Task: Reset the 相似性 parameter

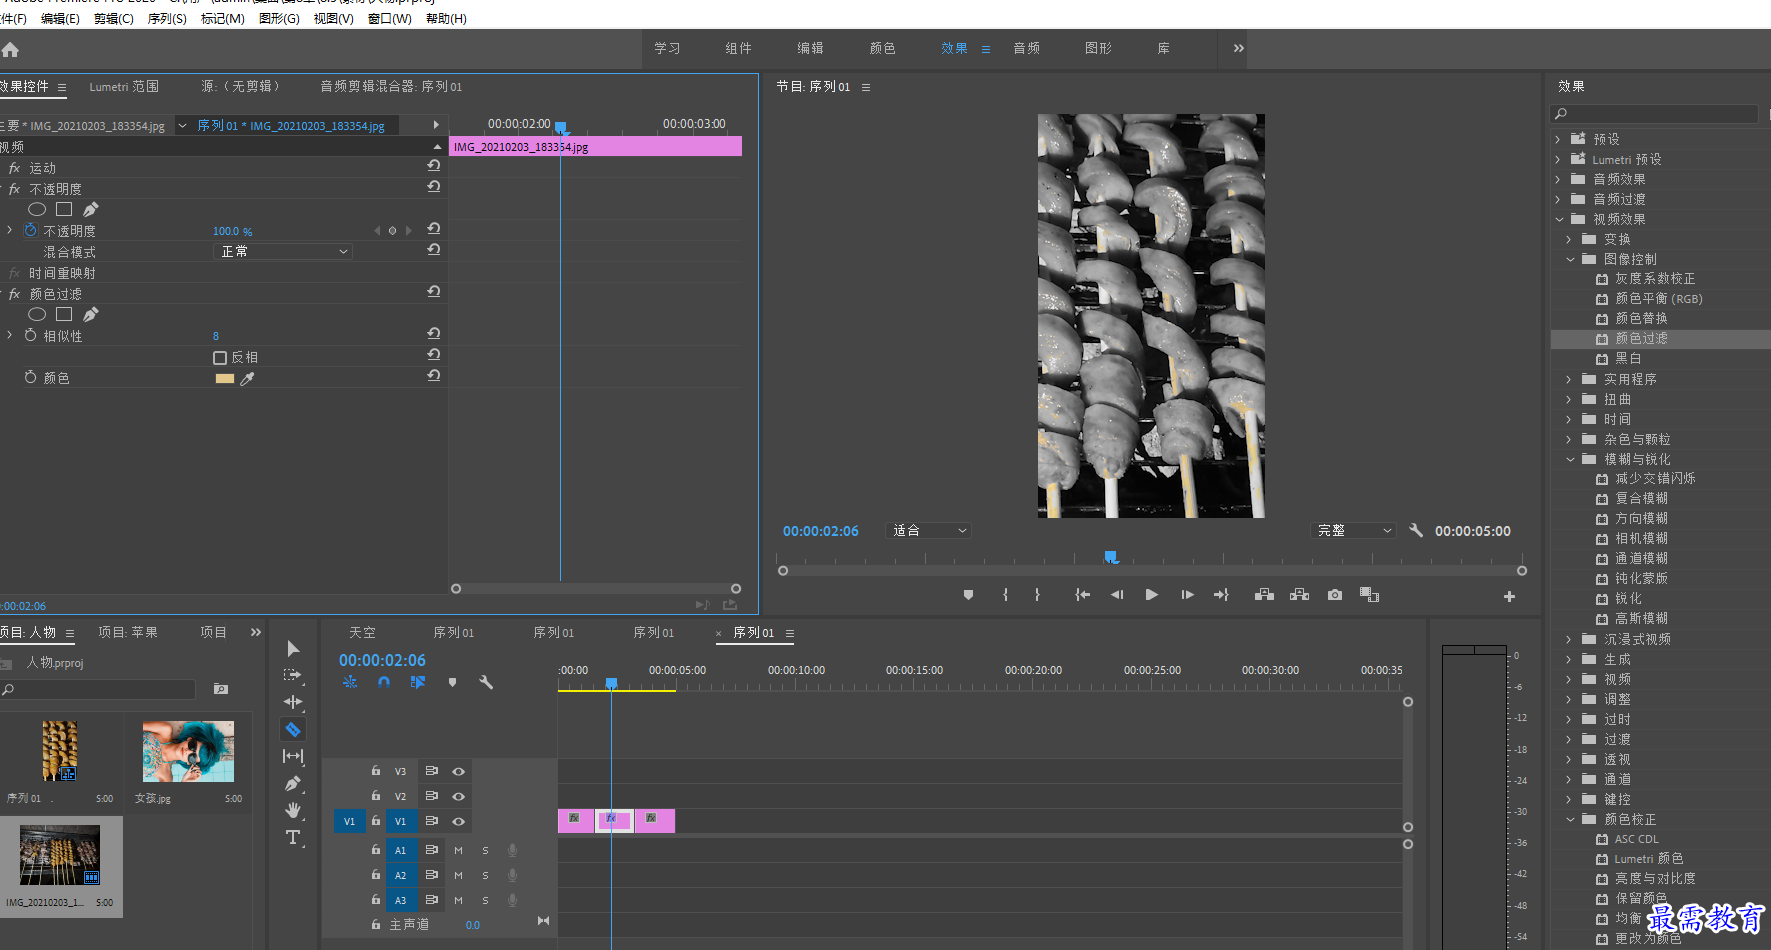Action: point(433,333)
